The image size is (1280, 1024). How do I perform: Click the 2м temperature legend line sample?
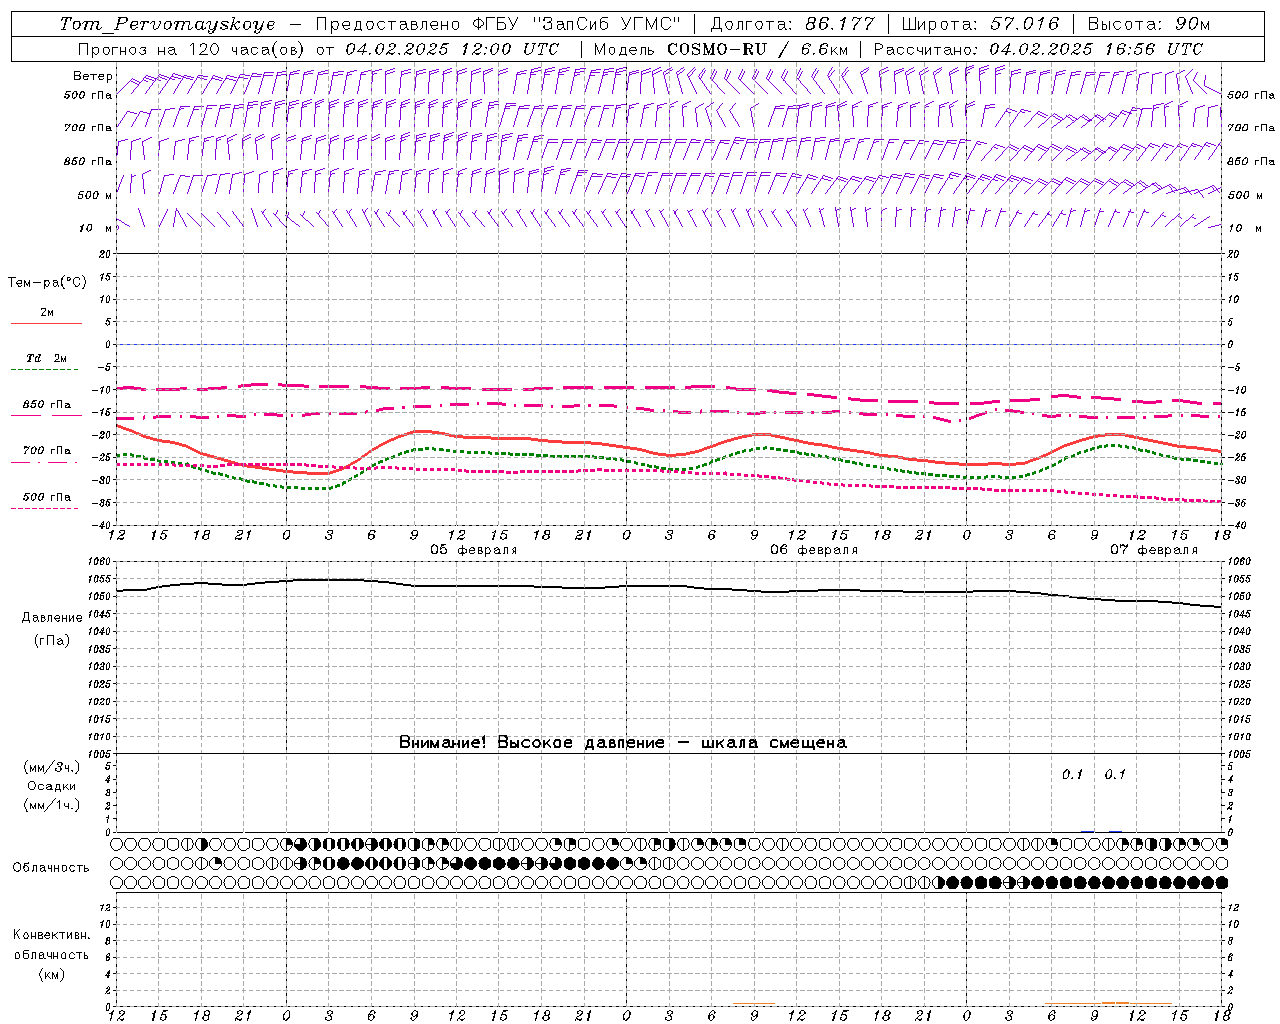[x=46, y=324]
